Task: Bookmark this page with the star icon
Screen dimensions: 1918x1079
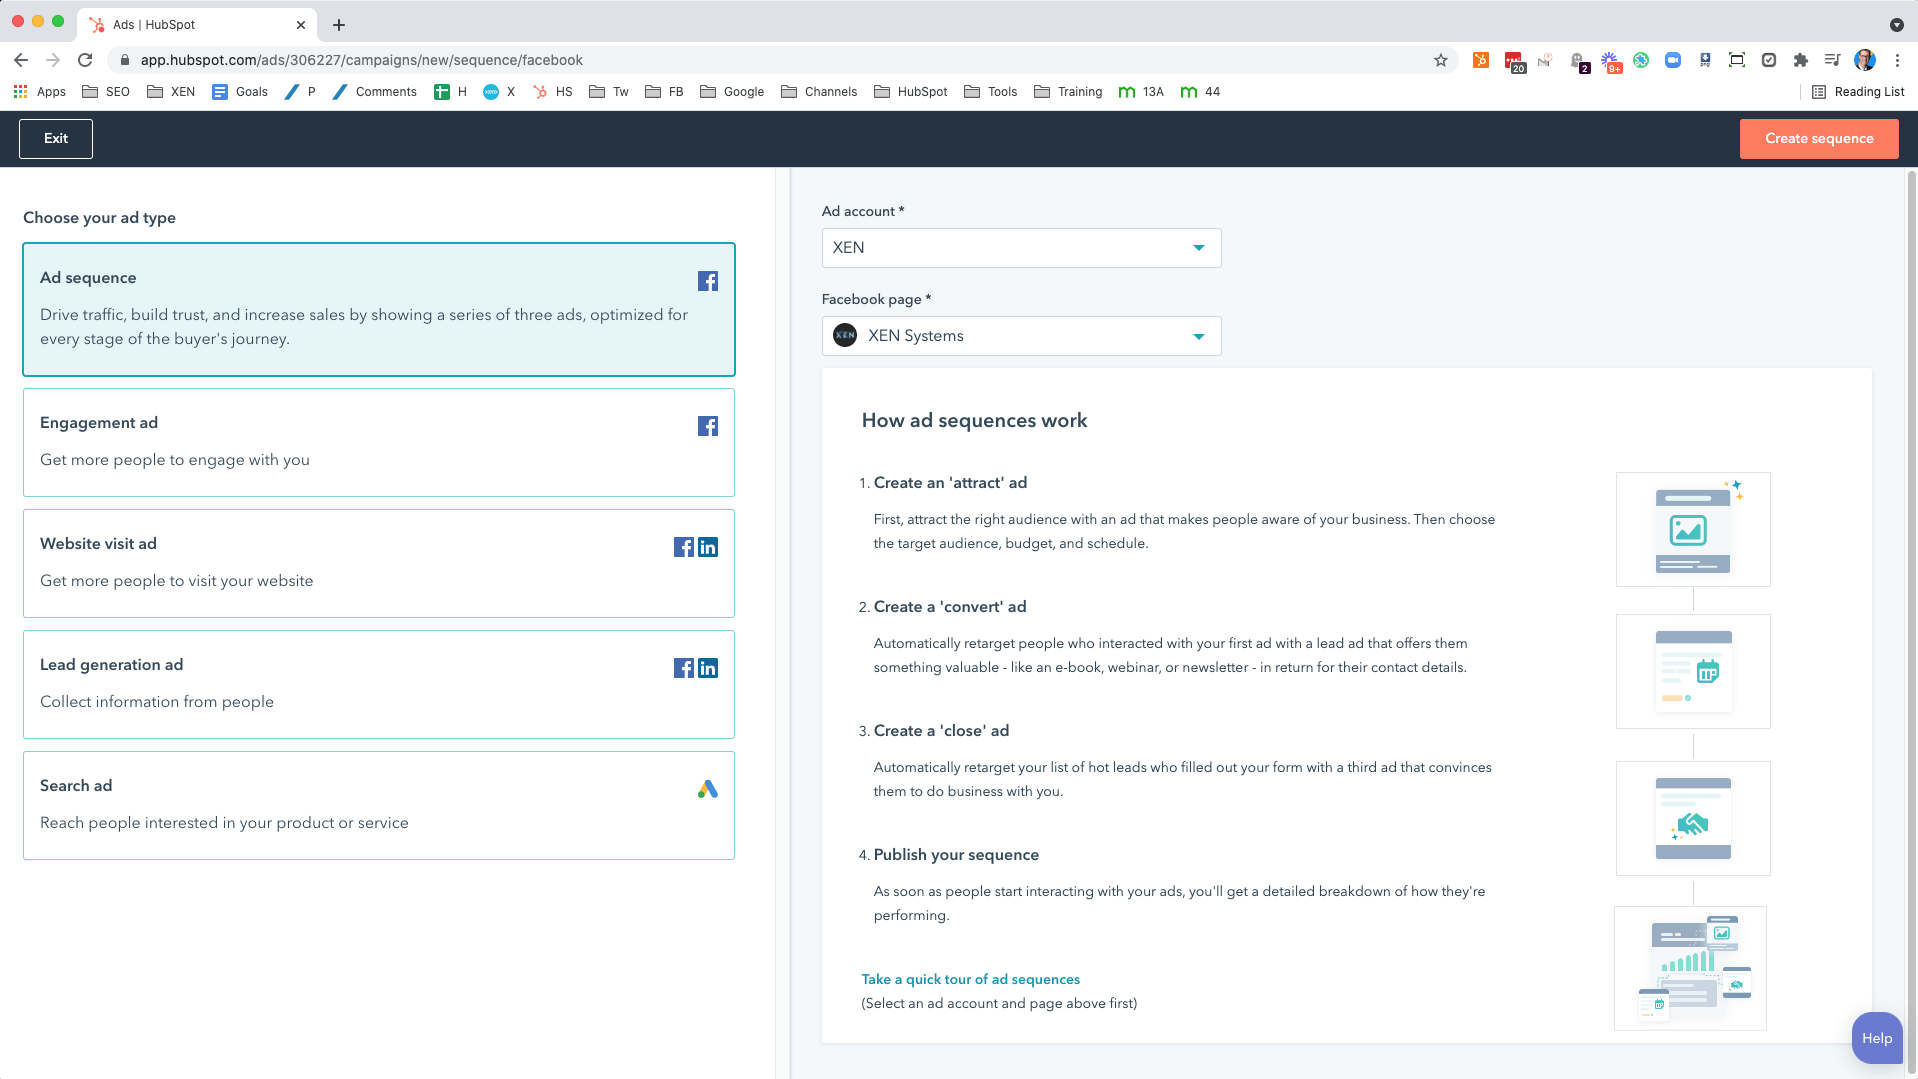Action: click(1441, 60)
